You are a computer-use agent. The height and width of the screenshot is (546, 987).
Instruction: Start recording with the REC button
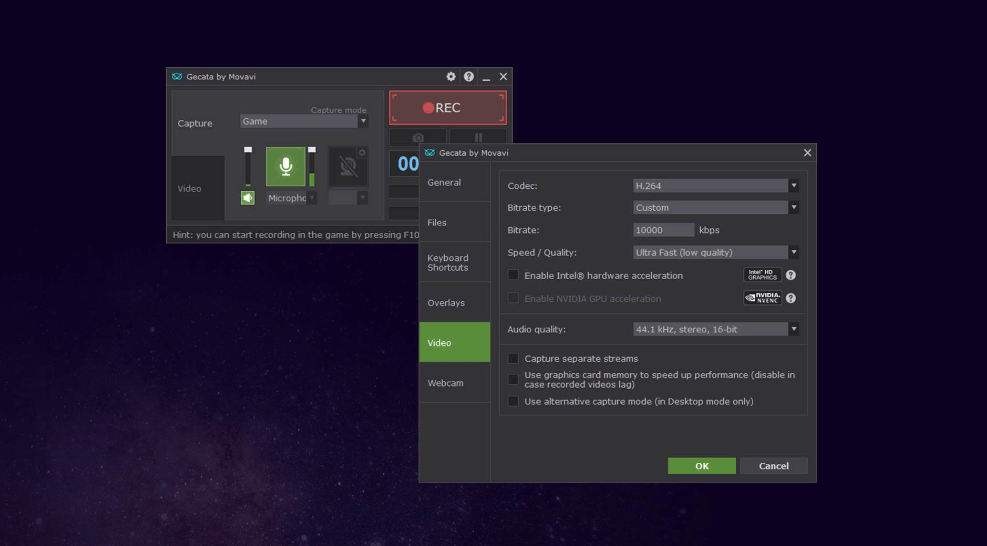pos(448,108)
